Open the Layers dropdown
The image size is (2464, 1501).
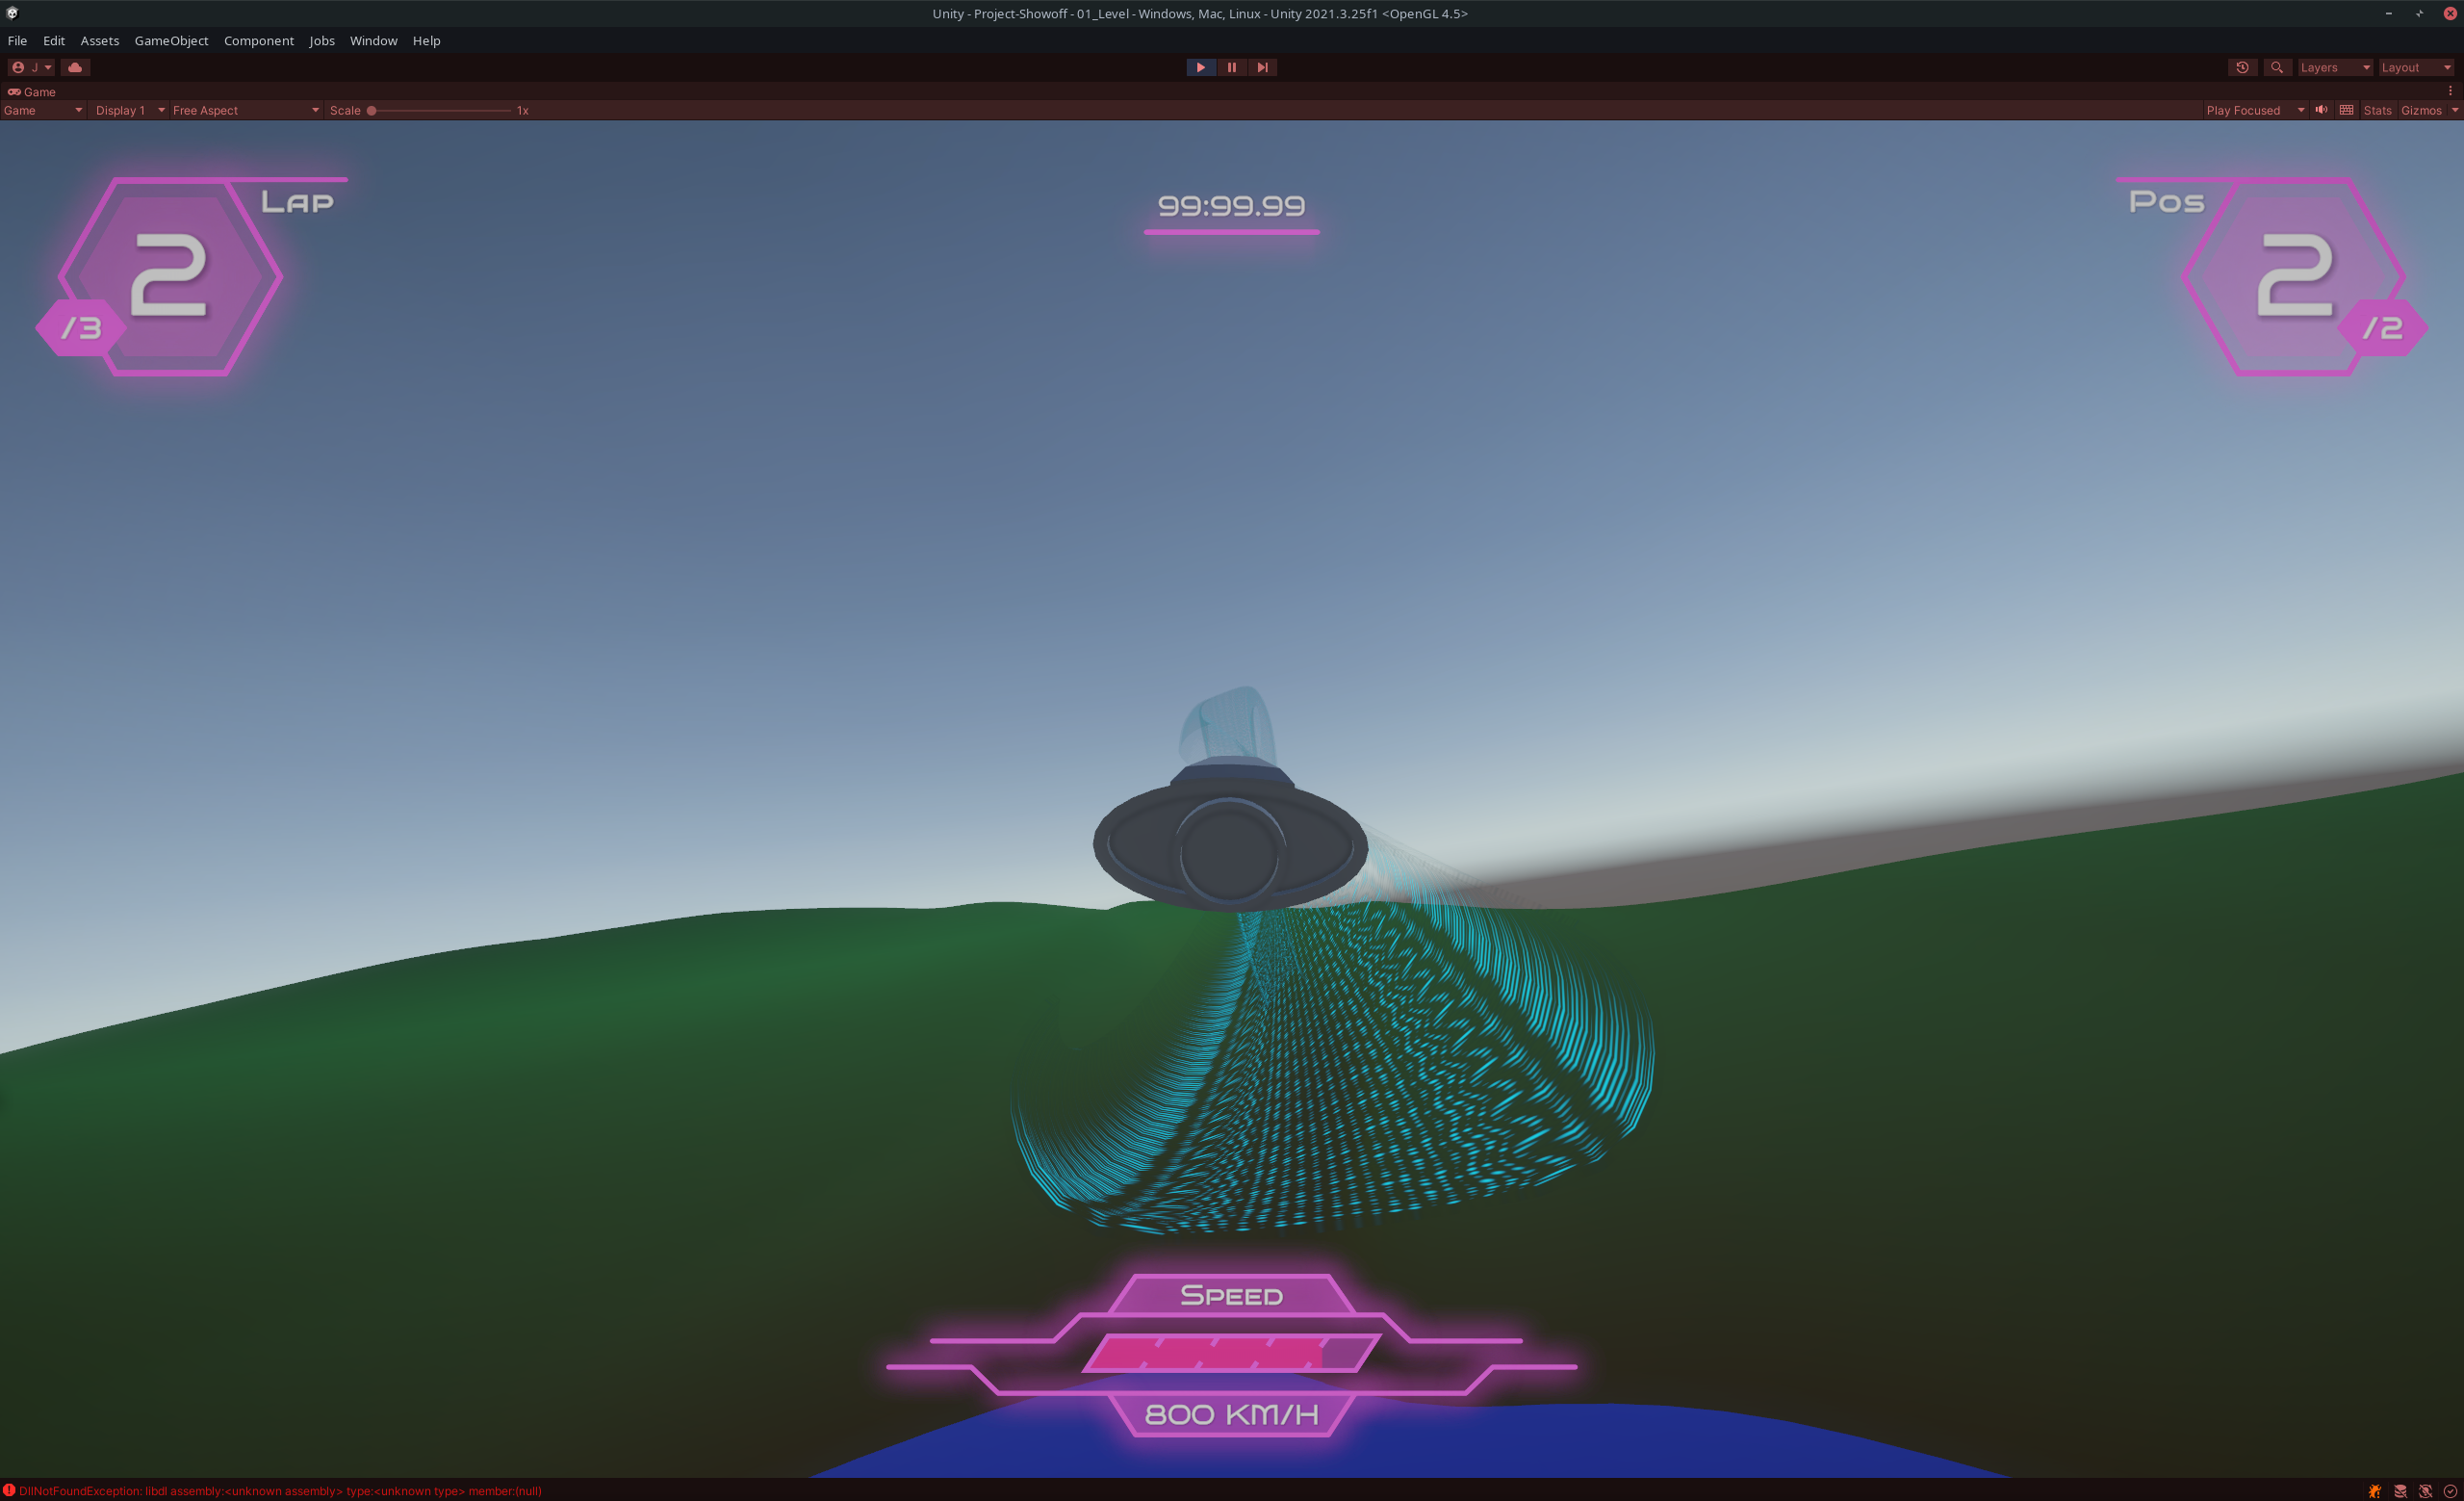coord(2334,67)
